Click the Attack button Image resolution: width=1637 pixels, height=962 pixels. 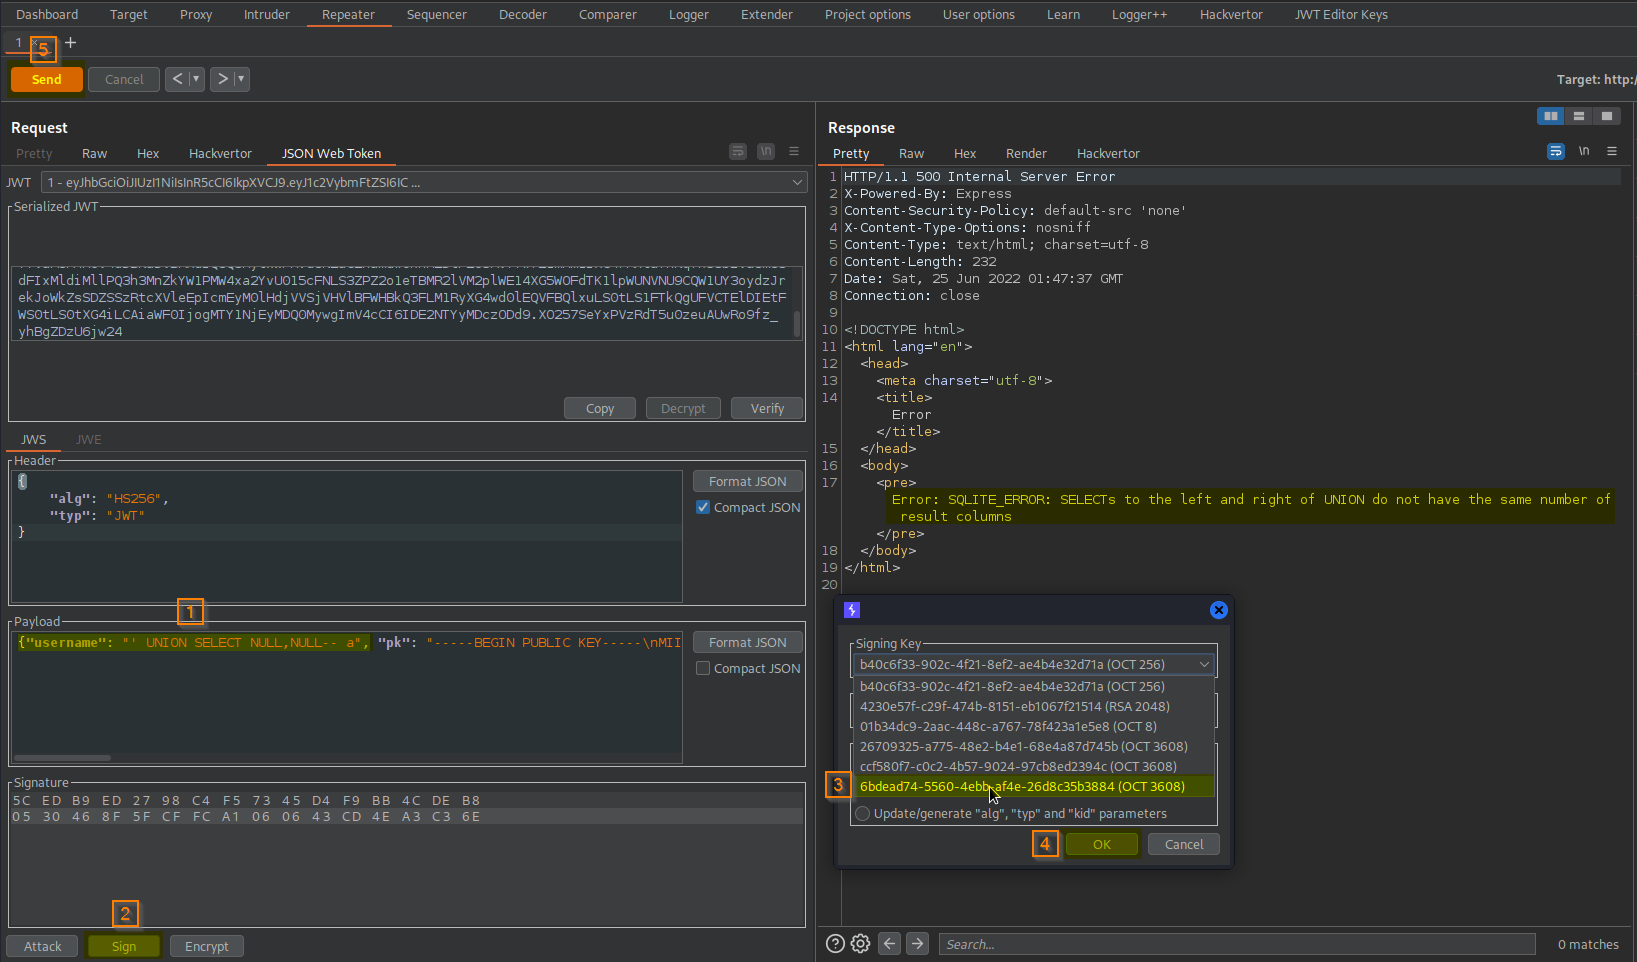[x=43, y=947]
